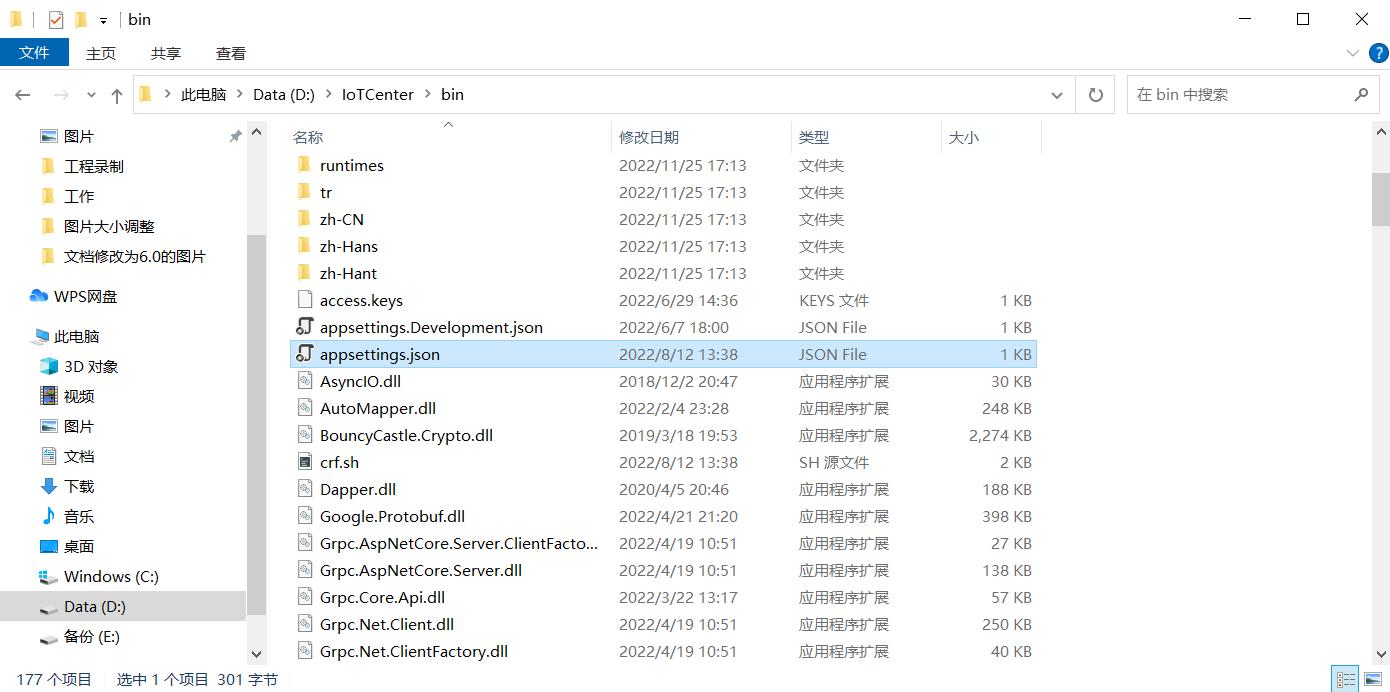
Task: Switch to details view layout icon
Action: click(x=1345, y=679)
